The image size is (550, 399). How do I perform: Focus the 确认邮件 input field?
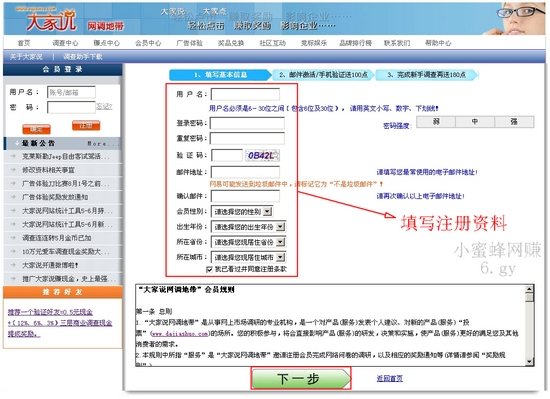[x=245, y=196]
